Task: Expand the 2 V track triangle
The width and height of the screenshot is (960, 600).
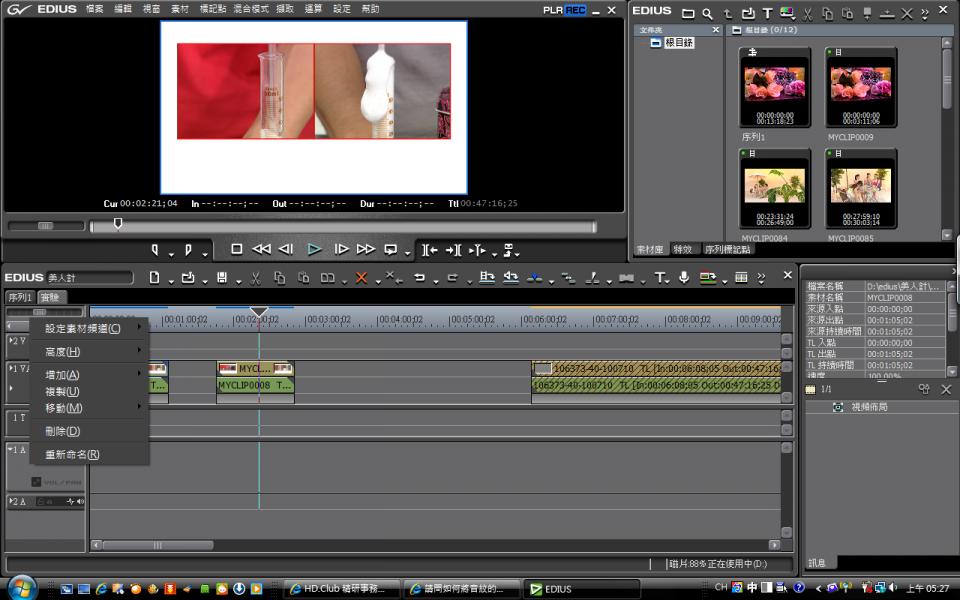Action: (12, 341)
